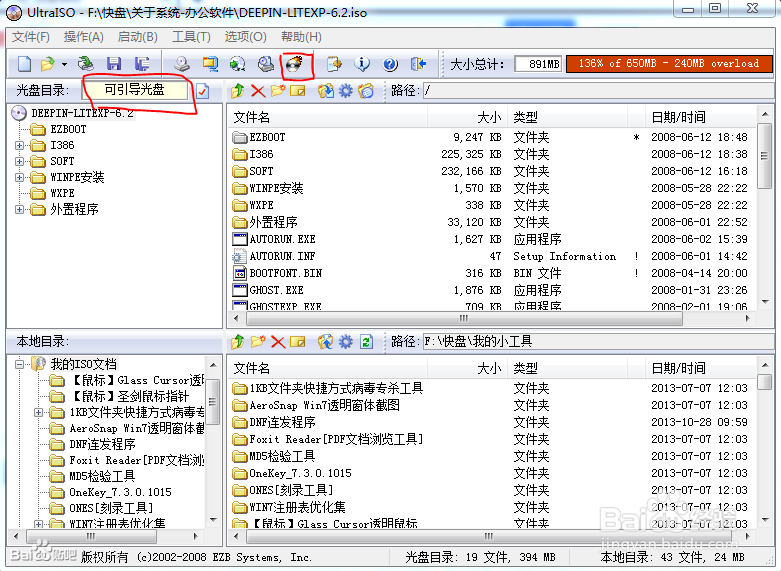Sort disc files by 文件名 column header
The width and height of the screenshot is (781, 571).
[x=328, y=118]
